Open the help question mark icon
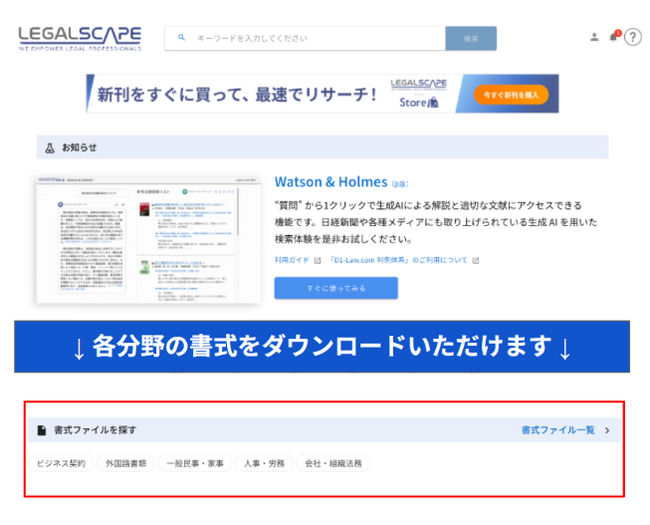 [633, 37]
